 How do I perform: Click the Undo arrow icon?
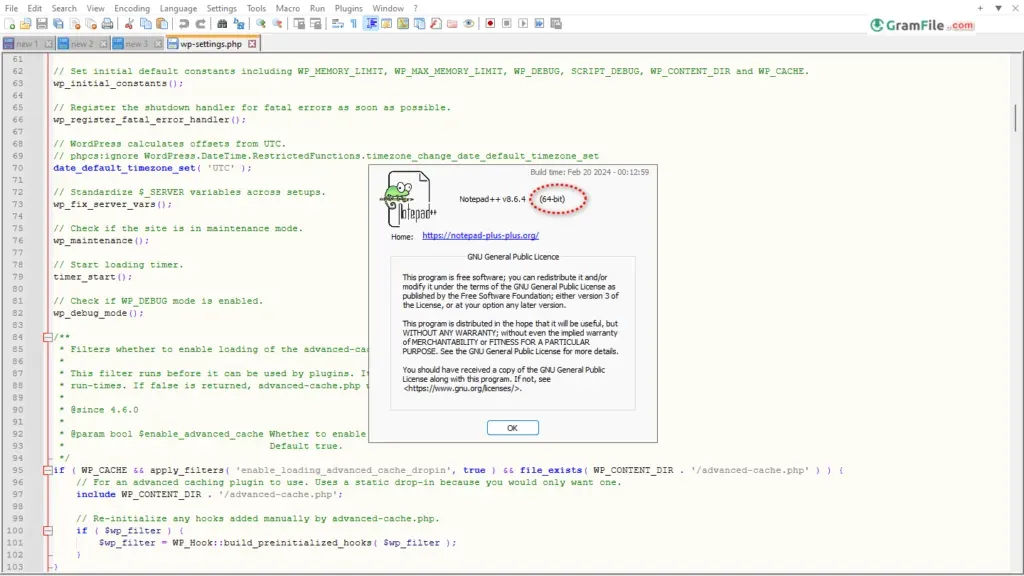[x=184, y=24]
